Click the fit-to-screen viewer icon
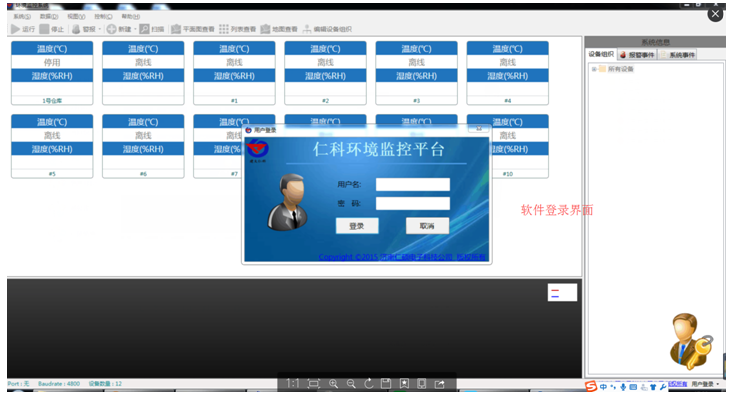738x401 pixels. pos(313,384)
